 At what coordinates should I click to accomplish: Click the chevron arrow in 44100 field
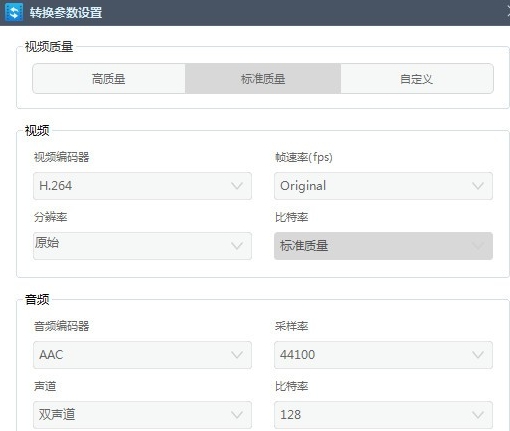pos(478,355)
